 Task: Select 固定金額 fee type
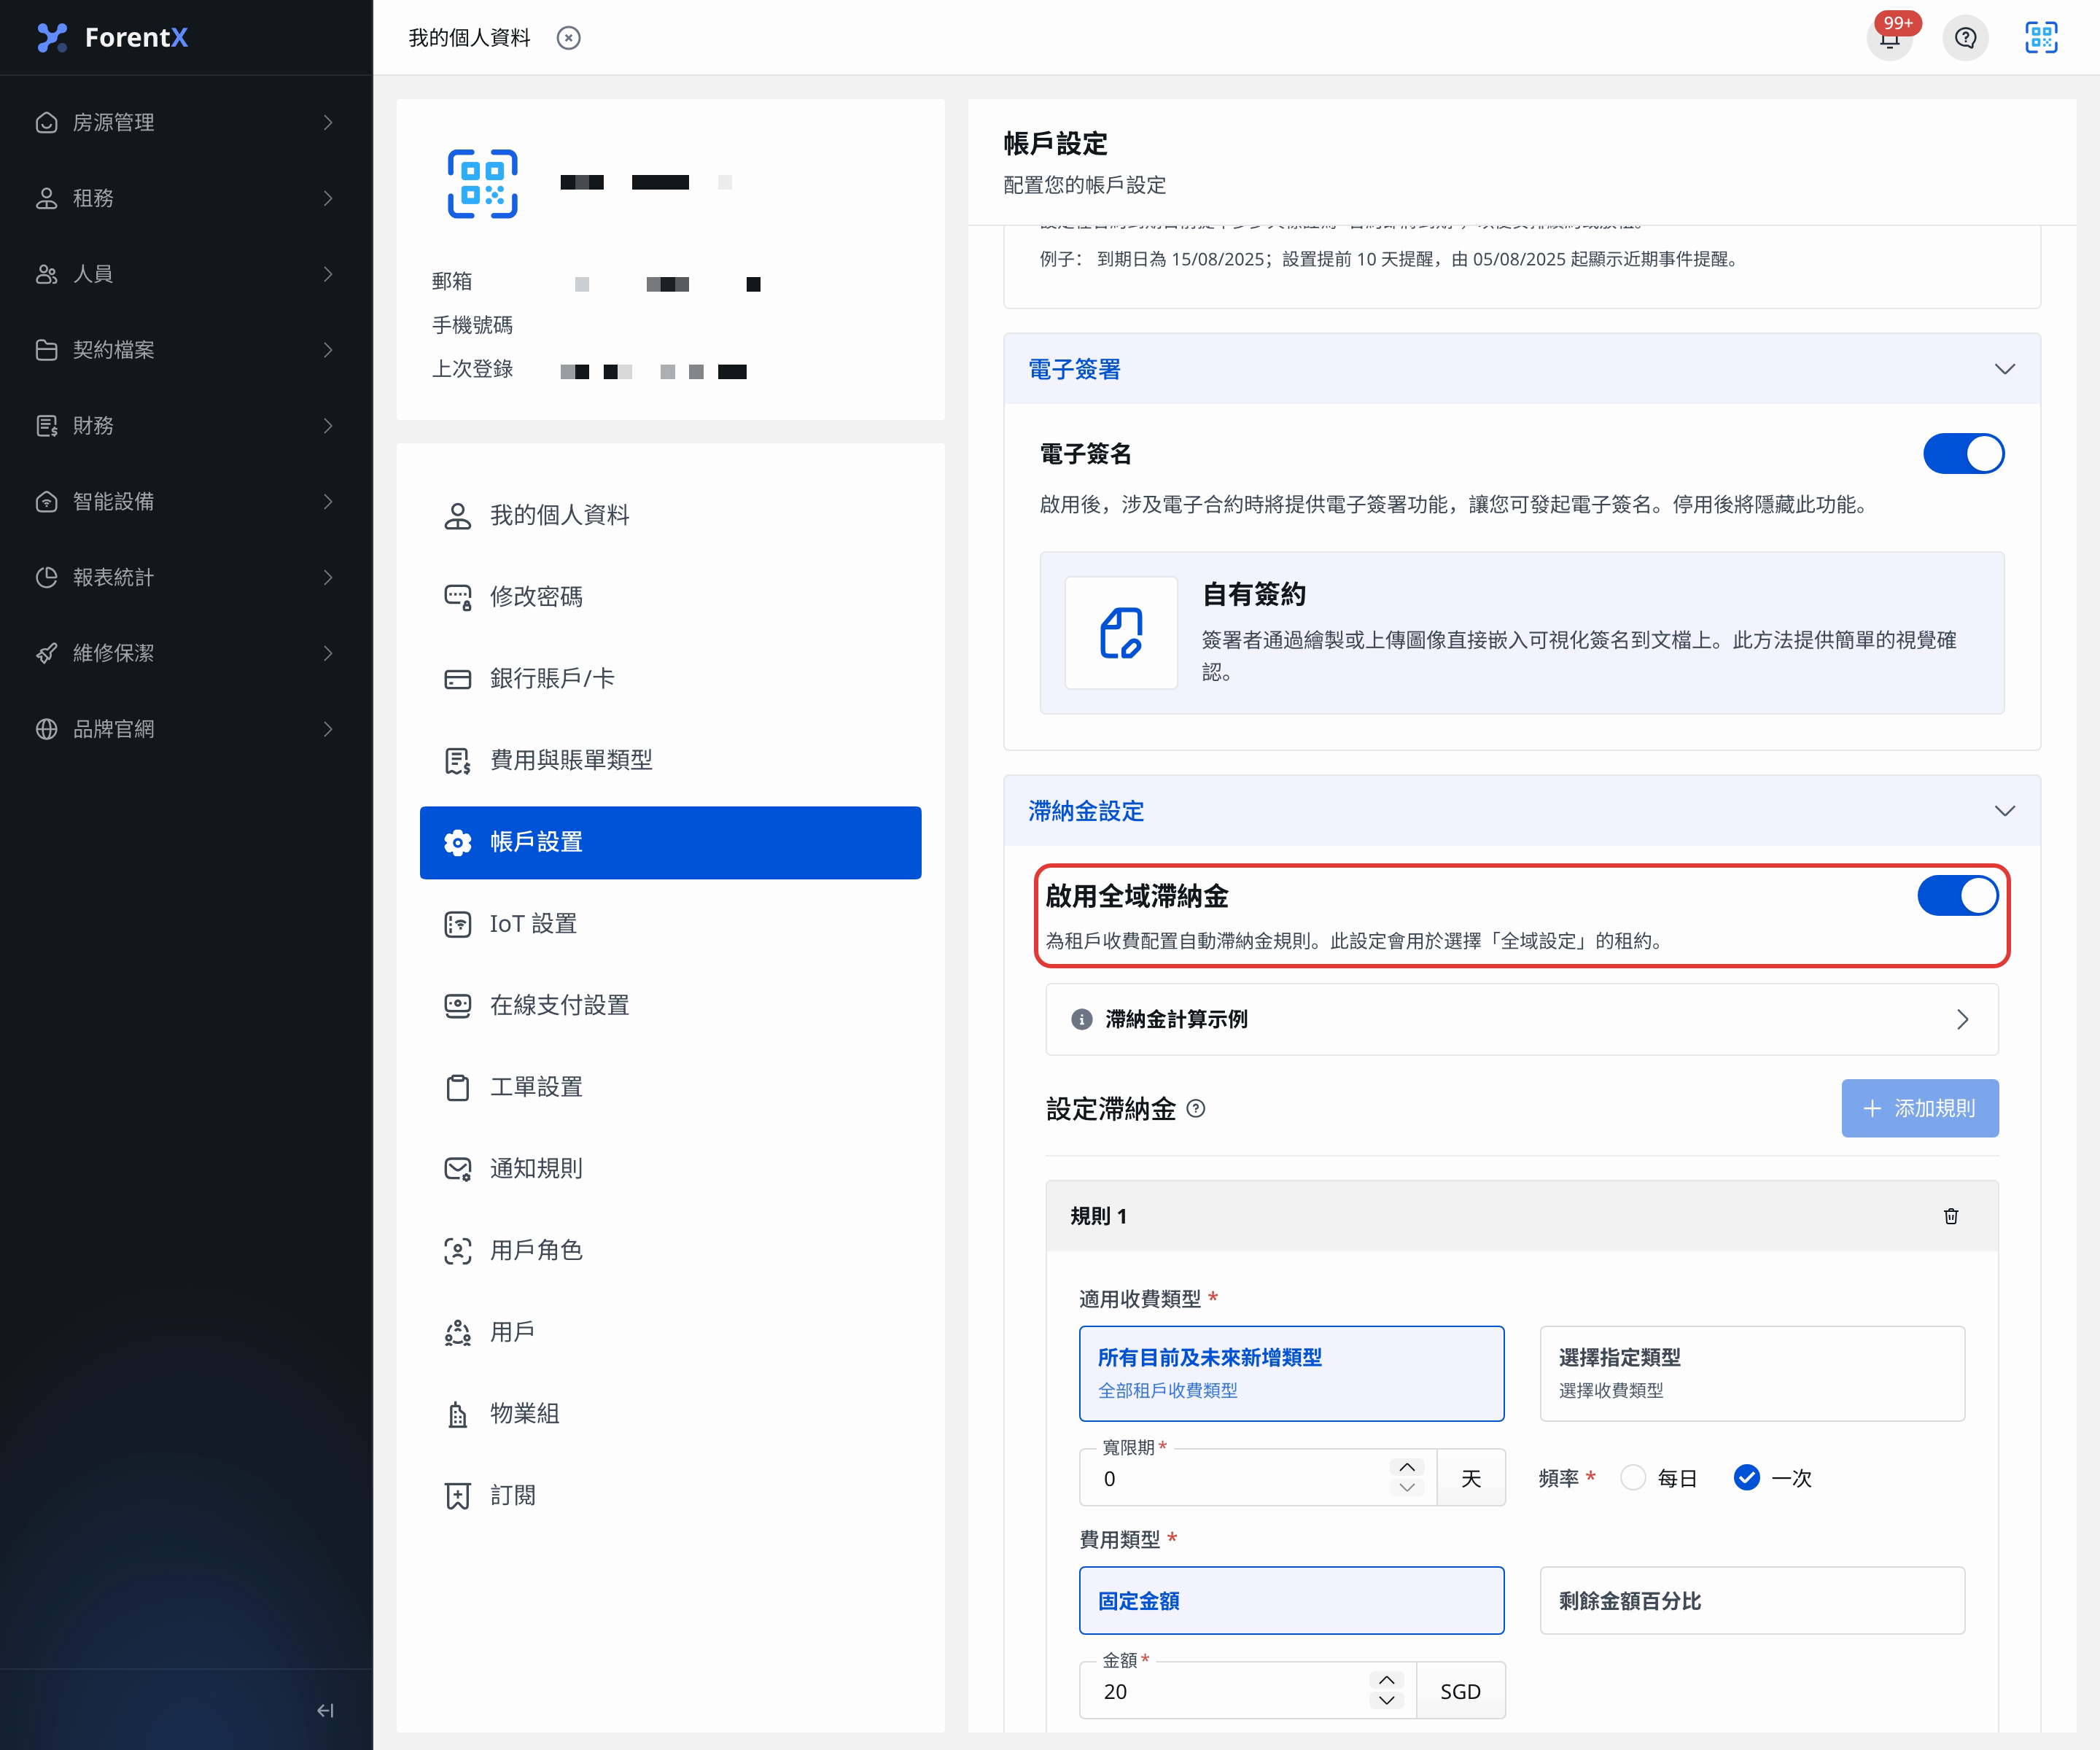pos(1292,1601)
